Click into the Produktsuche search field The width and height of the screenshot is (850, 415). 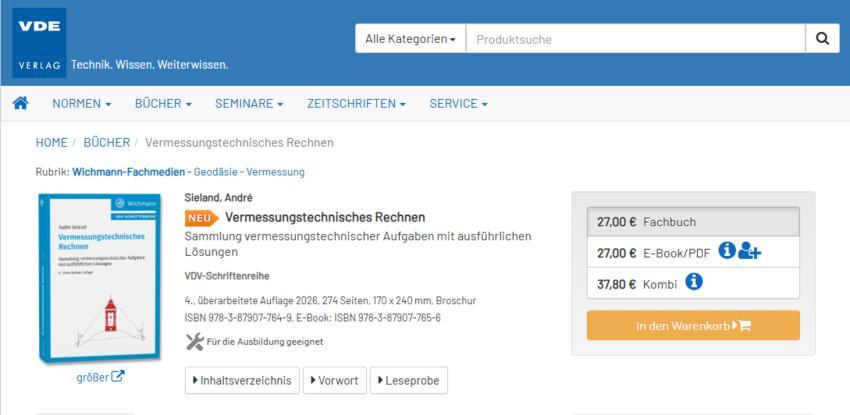[x=635, y=38]
